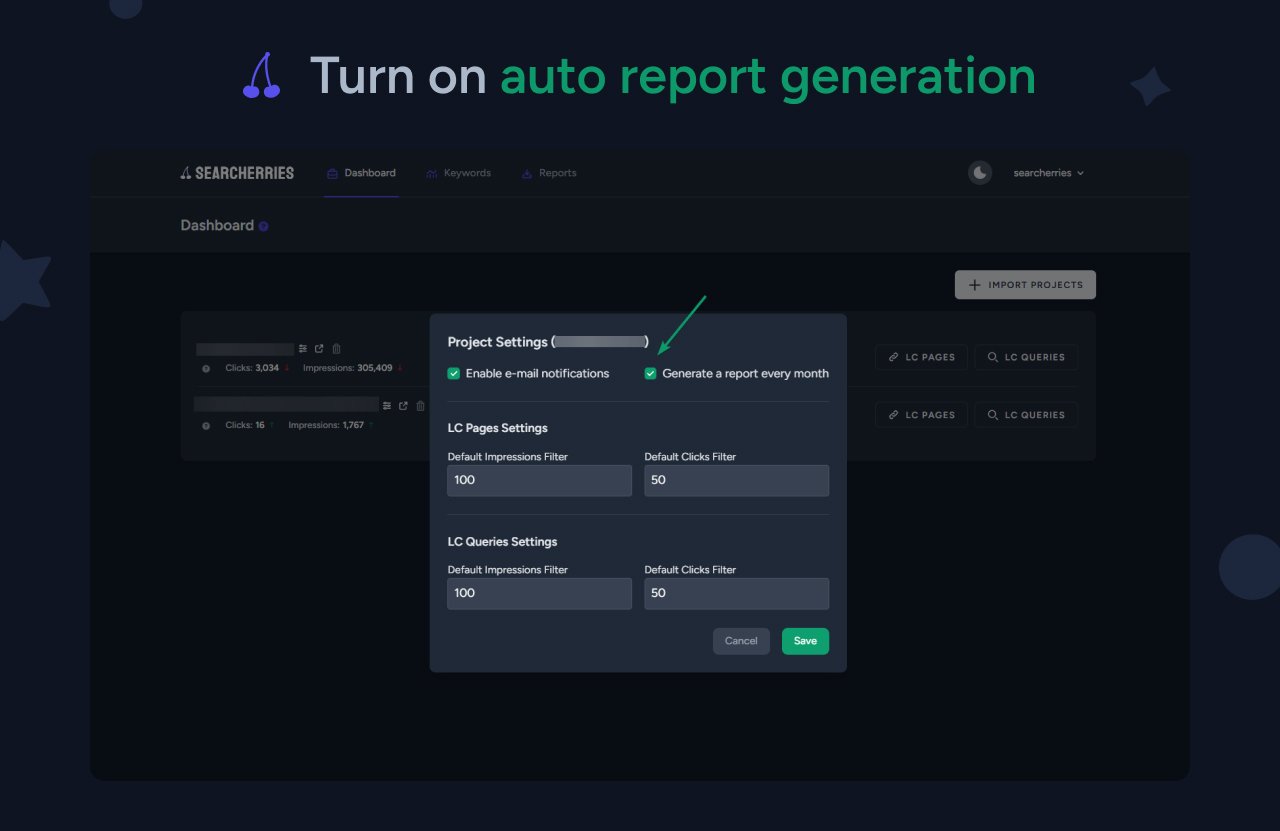Open the Keywords tab
Screen dimensions: 1280x831
tap(458, 173)
